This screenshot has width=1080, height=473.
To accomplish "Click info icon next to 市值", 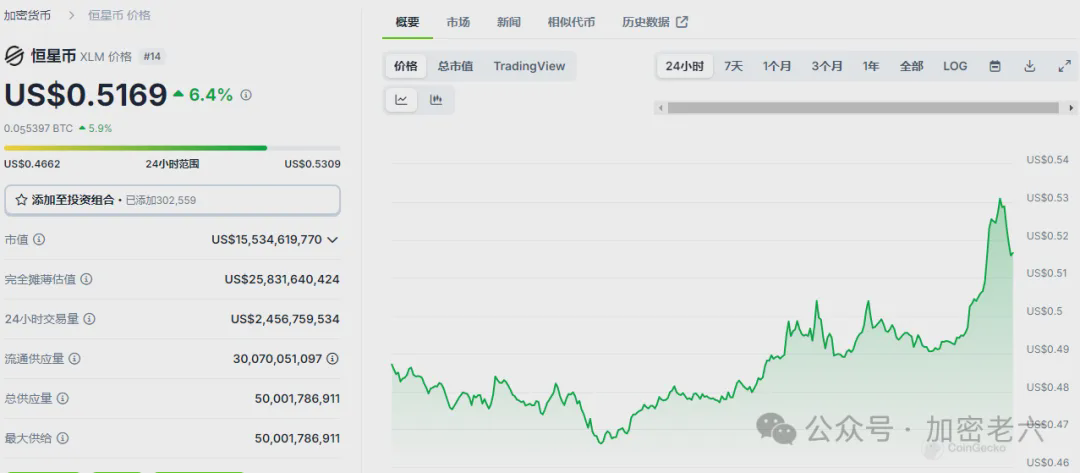I will 39,240.
